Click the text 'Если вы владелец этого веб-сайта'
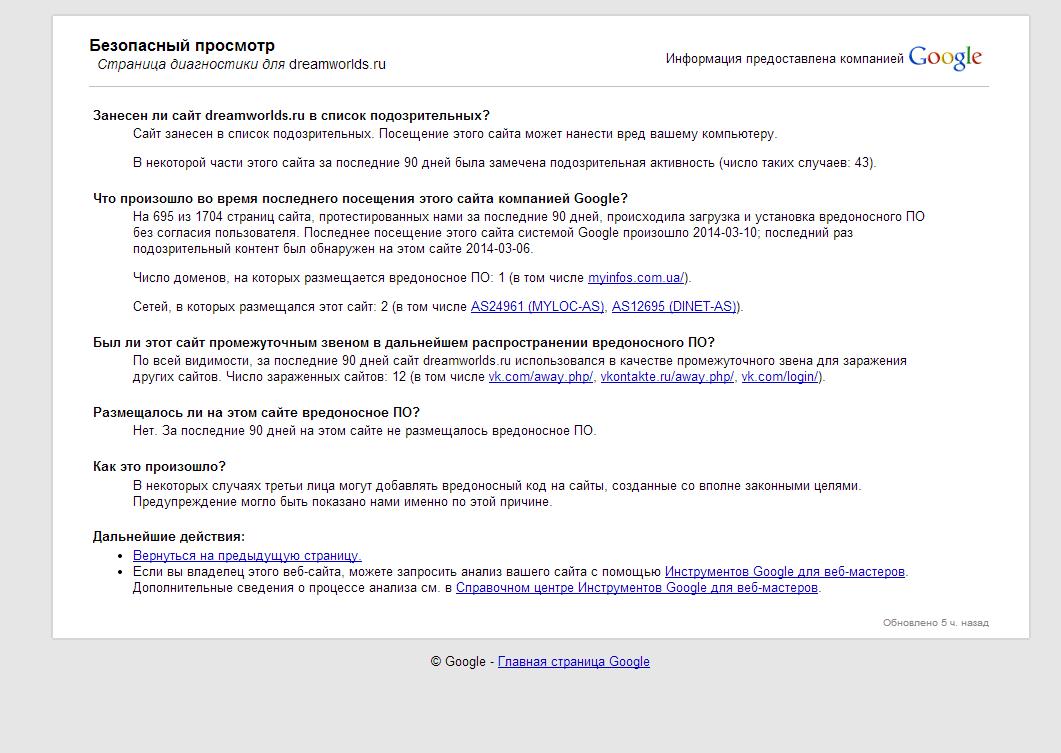Image resolution: width=1061 pixels, height=753 pixels. 238,572
